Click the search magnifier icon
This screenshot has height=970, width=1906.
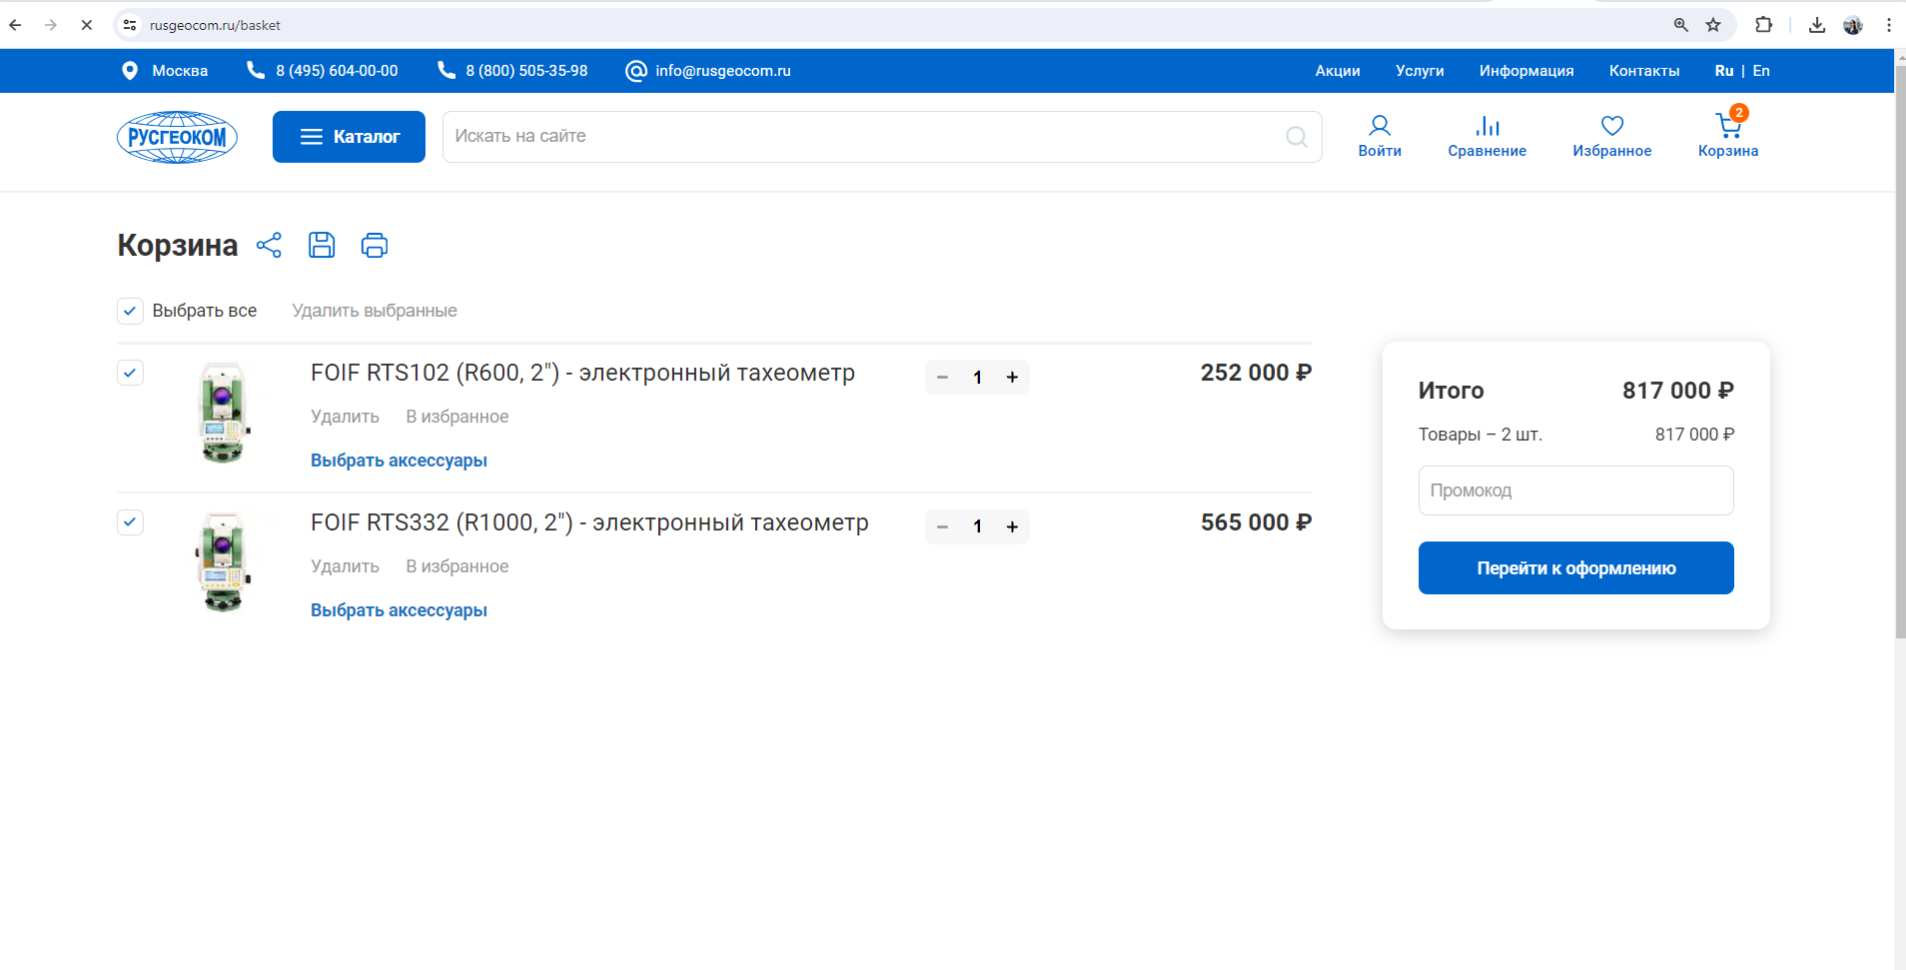[1297, 137]
